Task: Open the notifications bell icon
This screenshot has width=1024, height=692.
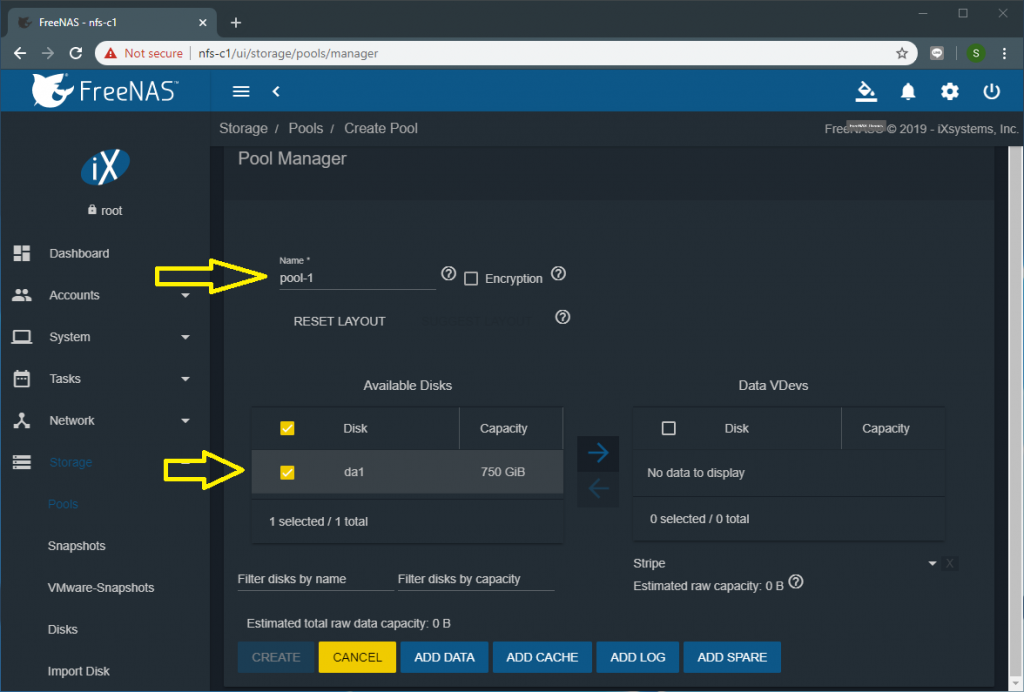Action: click(x=908, y=91)
